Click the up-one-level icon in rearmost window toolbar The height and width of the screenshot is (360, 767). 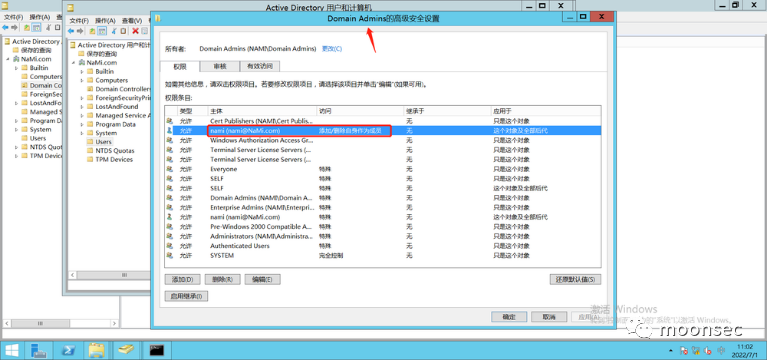[x=26, y=27]
